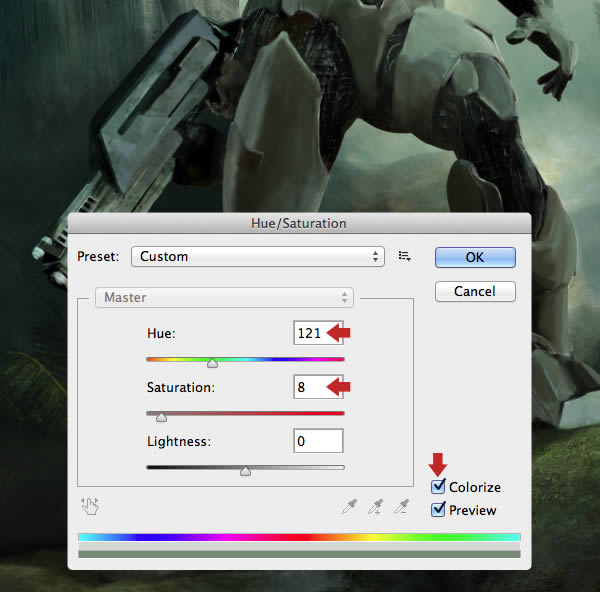The height and width of the screenshot is (592, 600).
Task: Click the Hue value field showing 121
Action: point(318,333)
